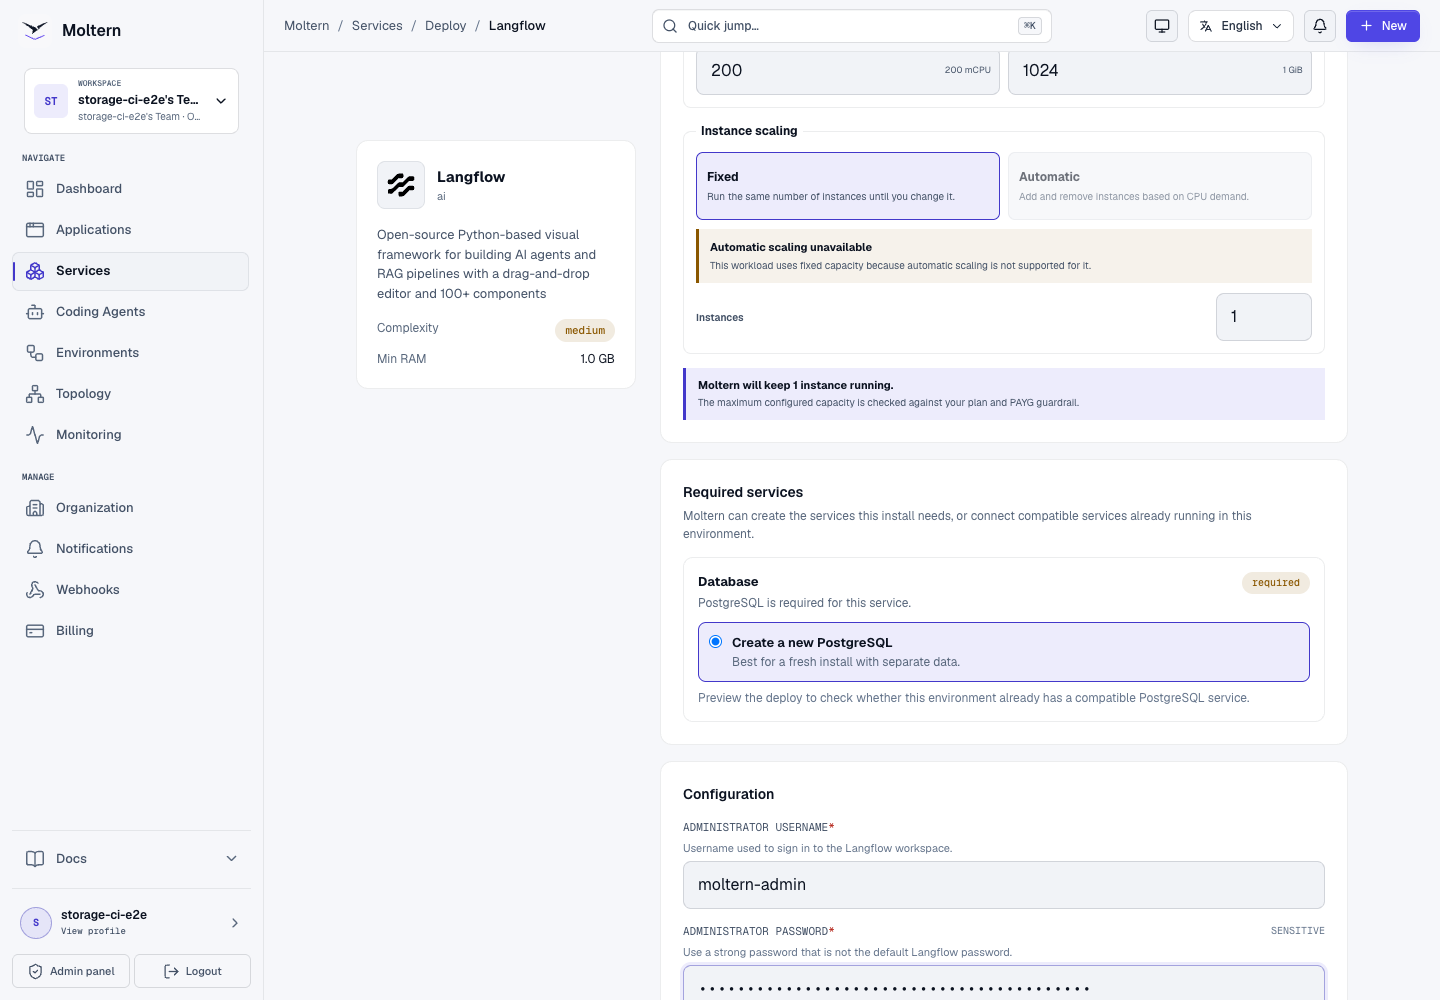
Task: Click the New button
Action: pyautogui.click(x=1383, y=26)
